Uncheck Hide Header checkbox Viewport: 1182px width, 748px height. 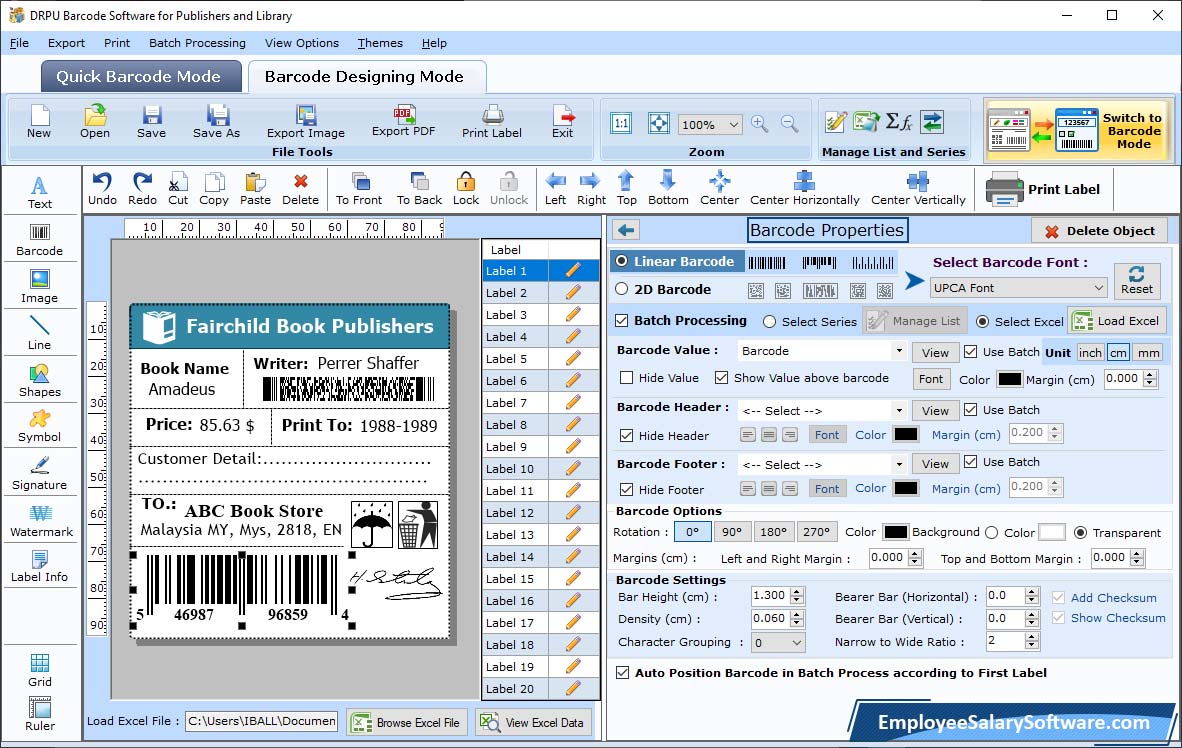[x=626, y=436]
